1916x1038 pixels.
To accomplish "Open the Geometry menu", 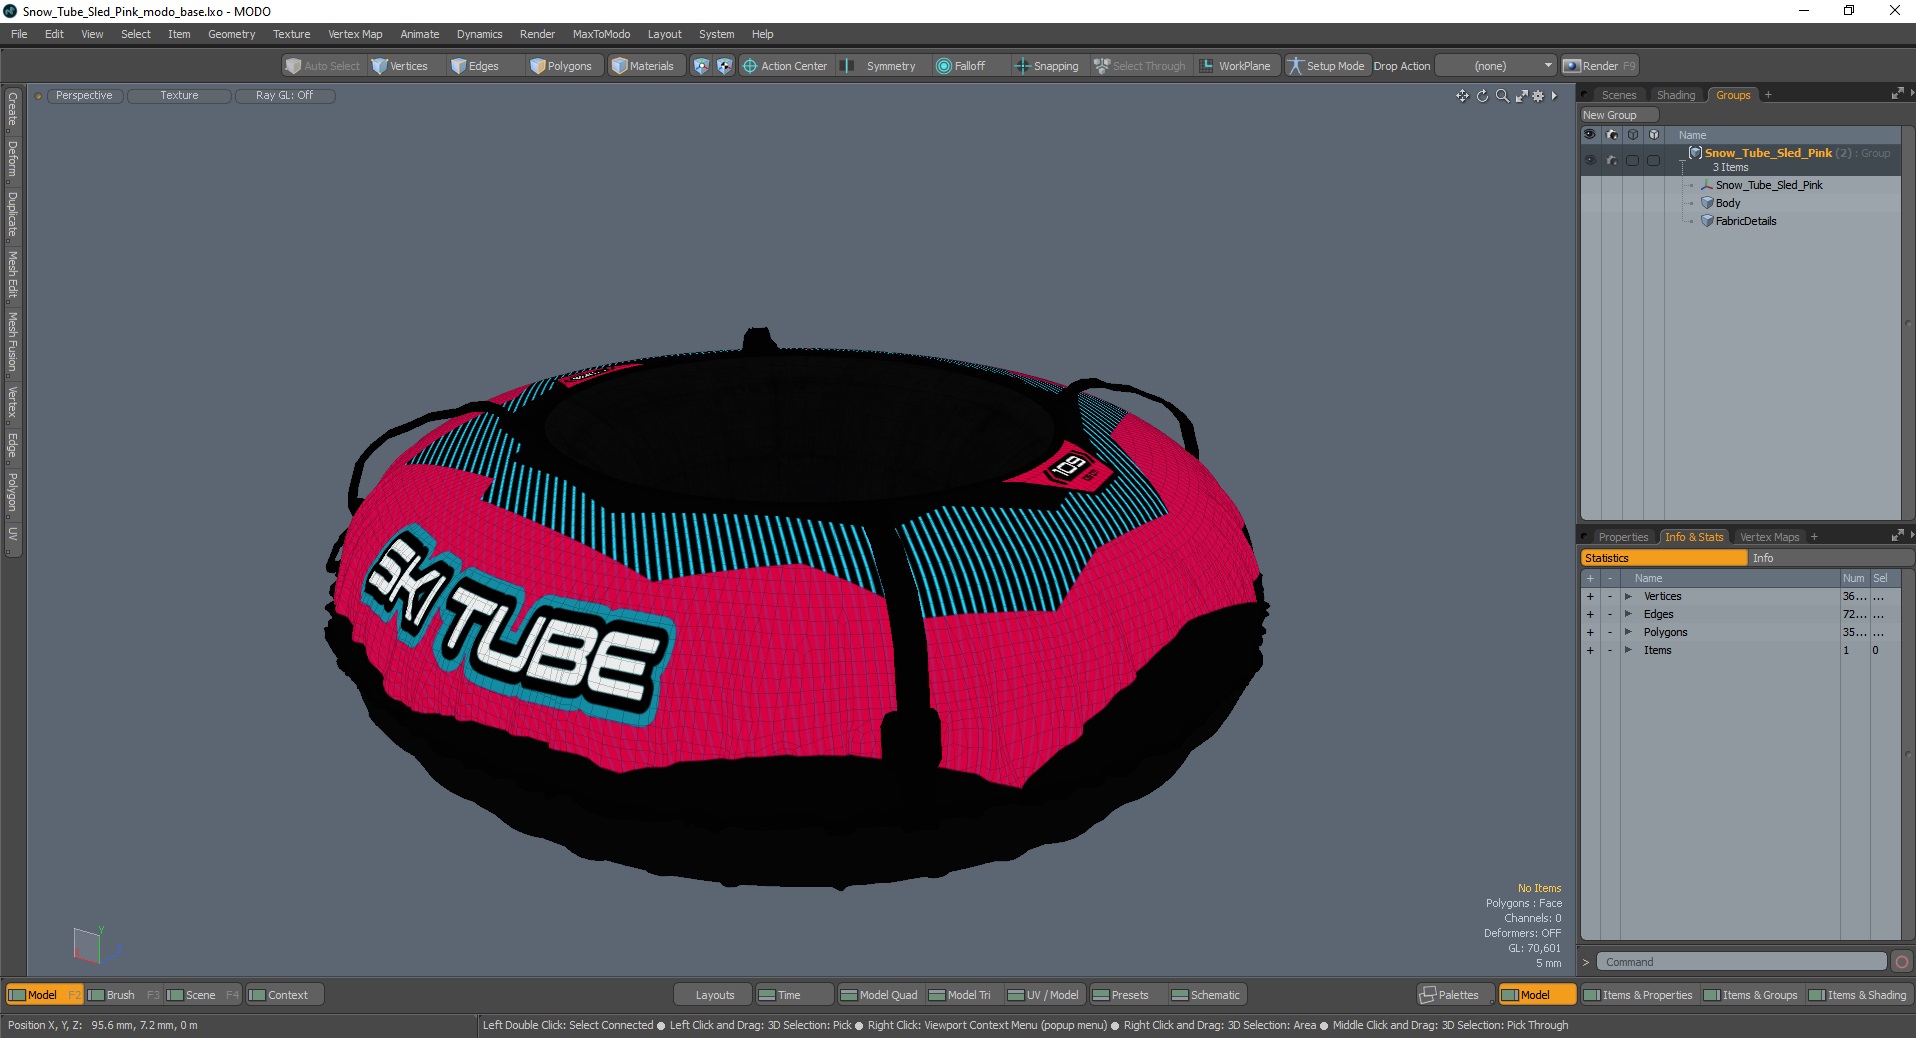I will [231, 34].
